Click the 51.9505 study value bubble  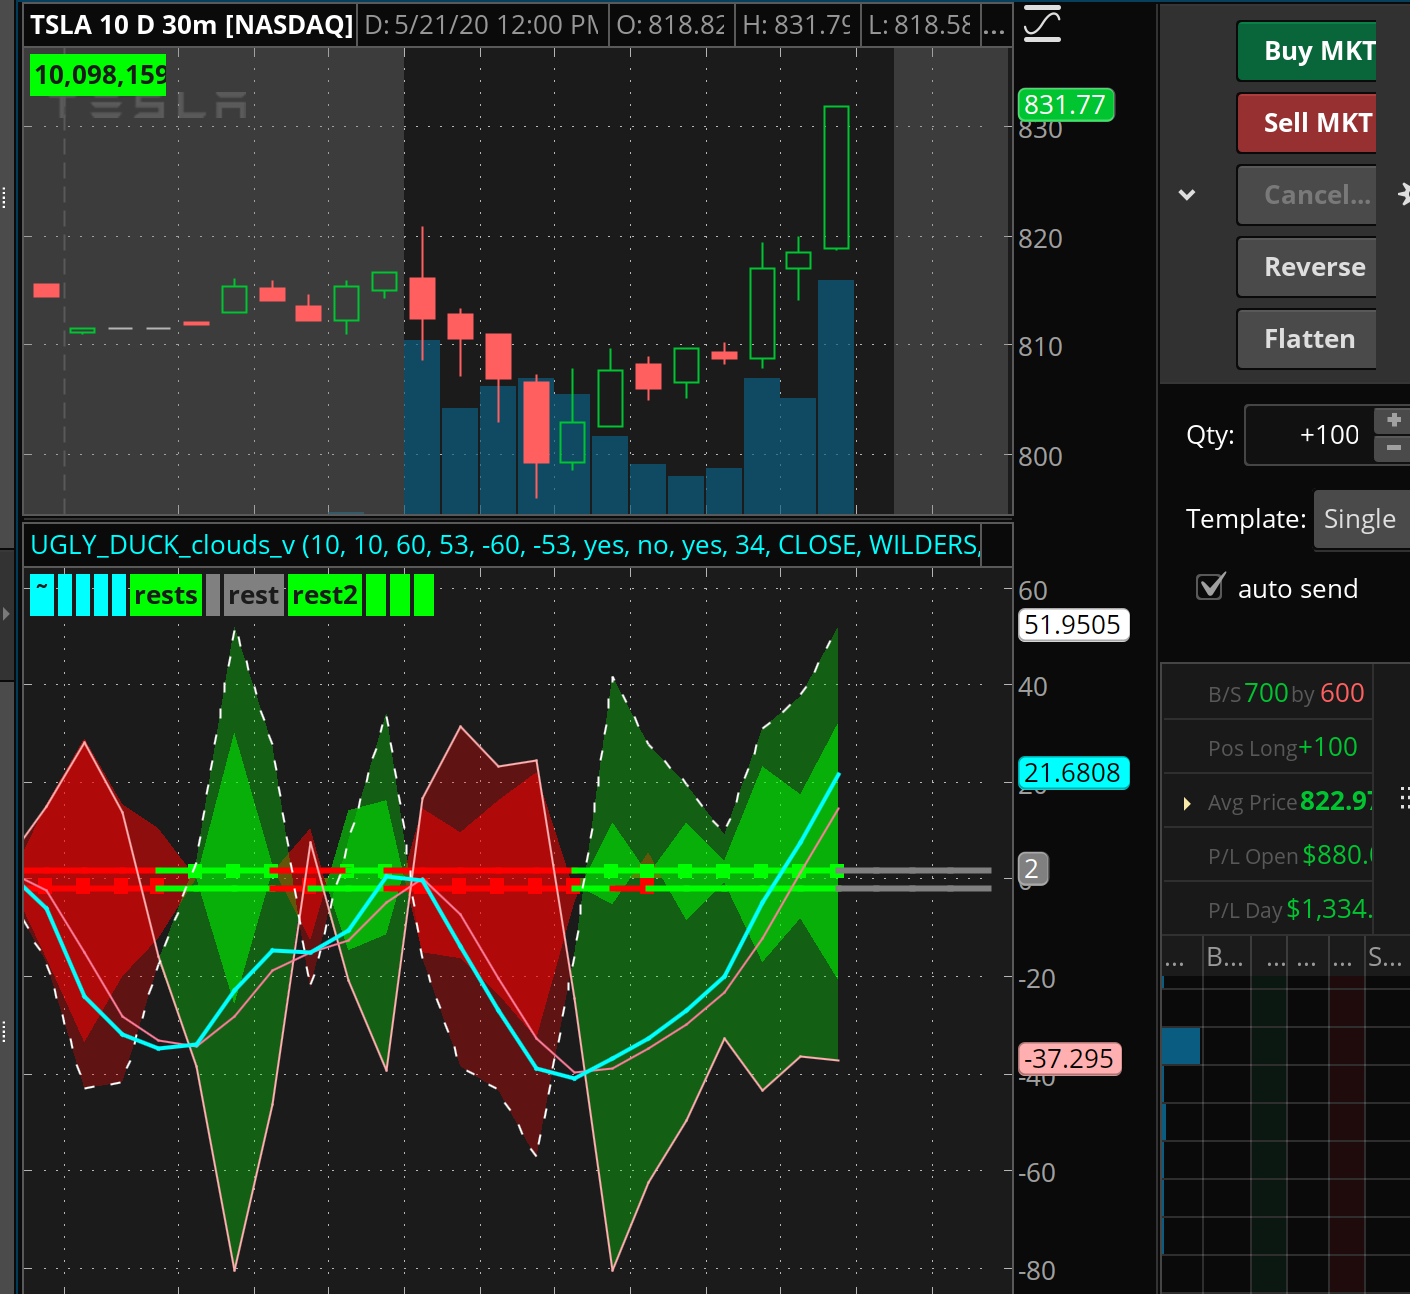pyautogui.click(x=1073, y=625)
